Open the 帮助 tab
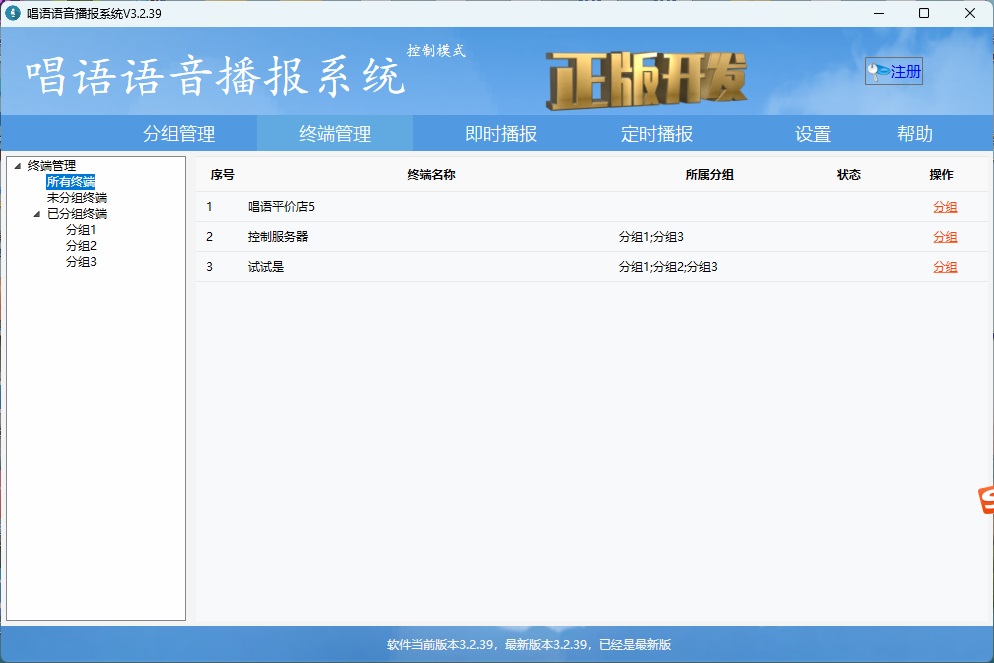 tap(916, 132)
